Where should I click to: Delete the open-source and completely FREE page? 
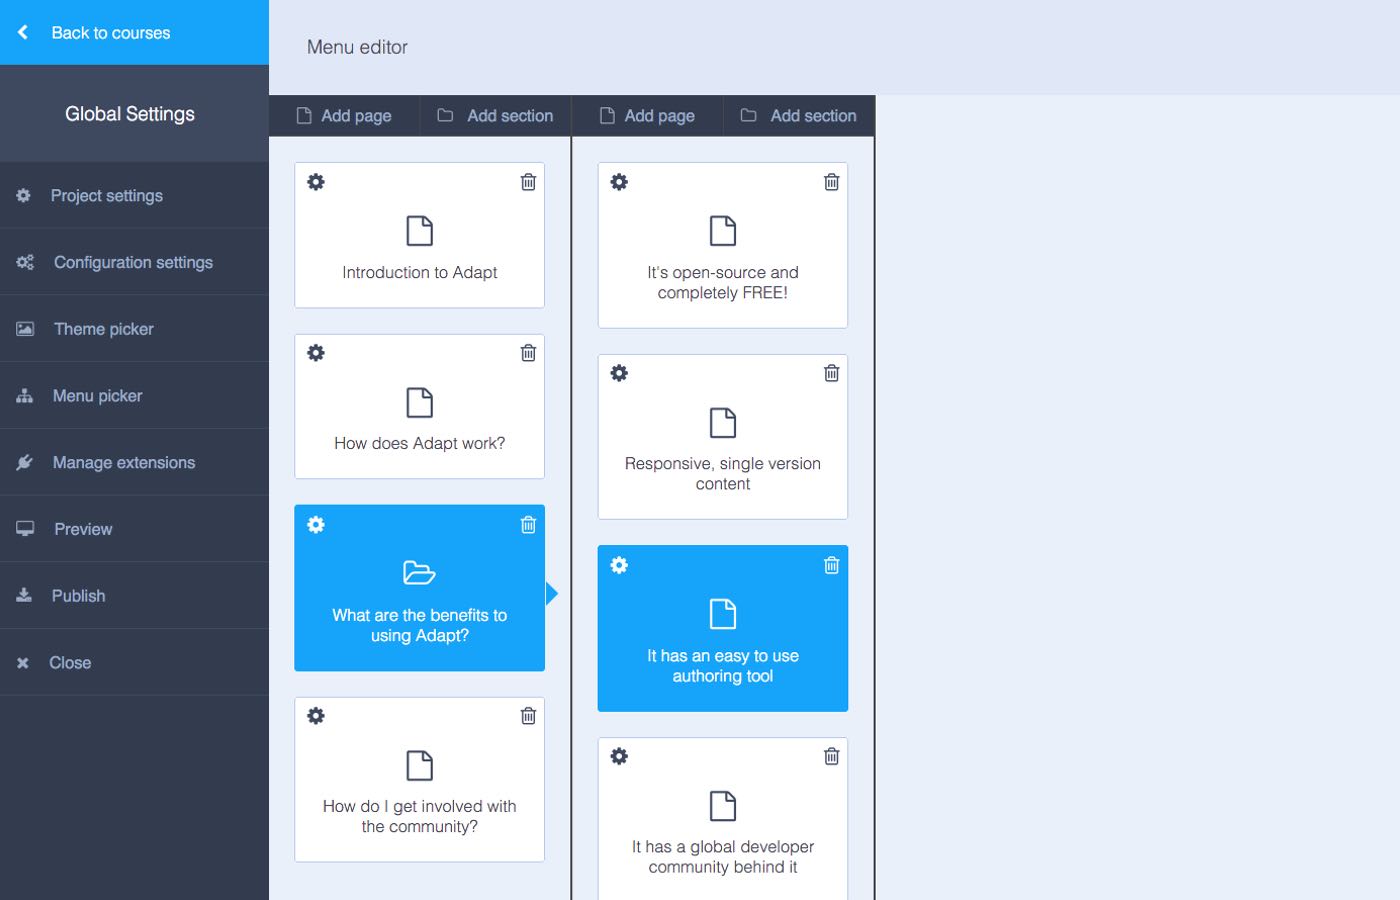pos(831,182)
